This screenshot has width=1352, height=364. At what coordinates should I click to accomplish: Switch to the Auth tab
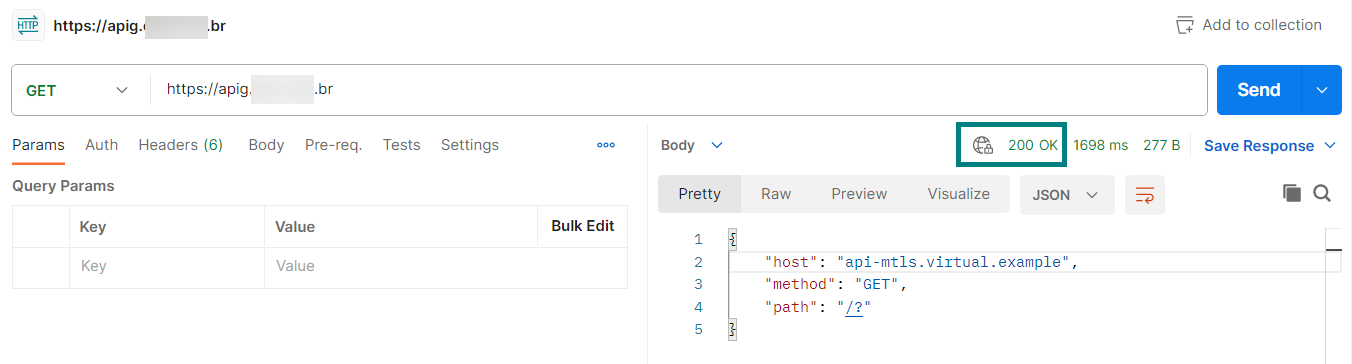tap(101, 145)
